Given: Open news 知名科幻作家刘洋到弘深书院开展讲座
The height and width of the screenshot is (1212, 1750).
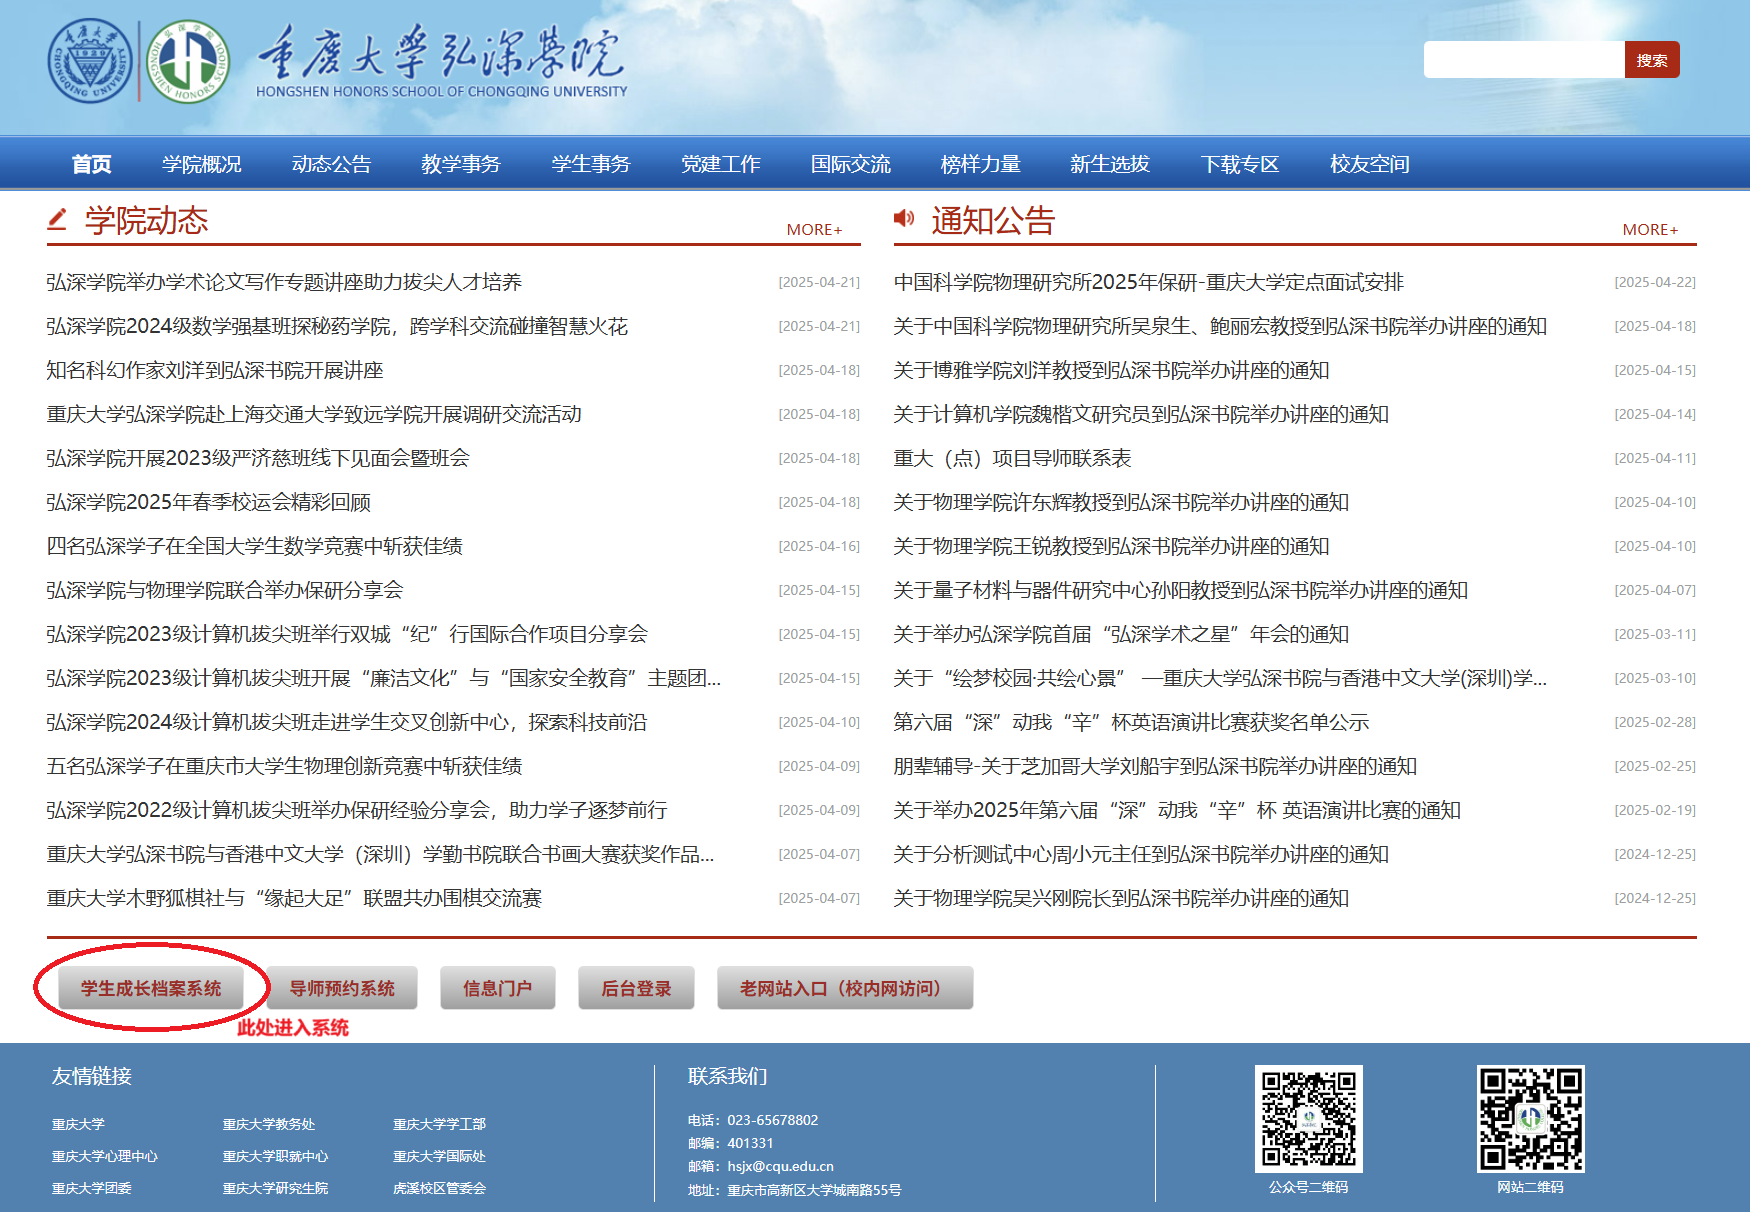Looking at the screenshot, I should pyautogui.click(x=215, y=370).
